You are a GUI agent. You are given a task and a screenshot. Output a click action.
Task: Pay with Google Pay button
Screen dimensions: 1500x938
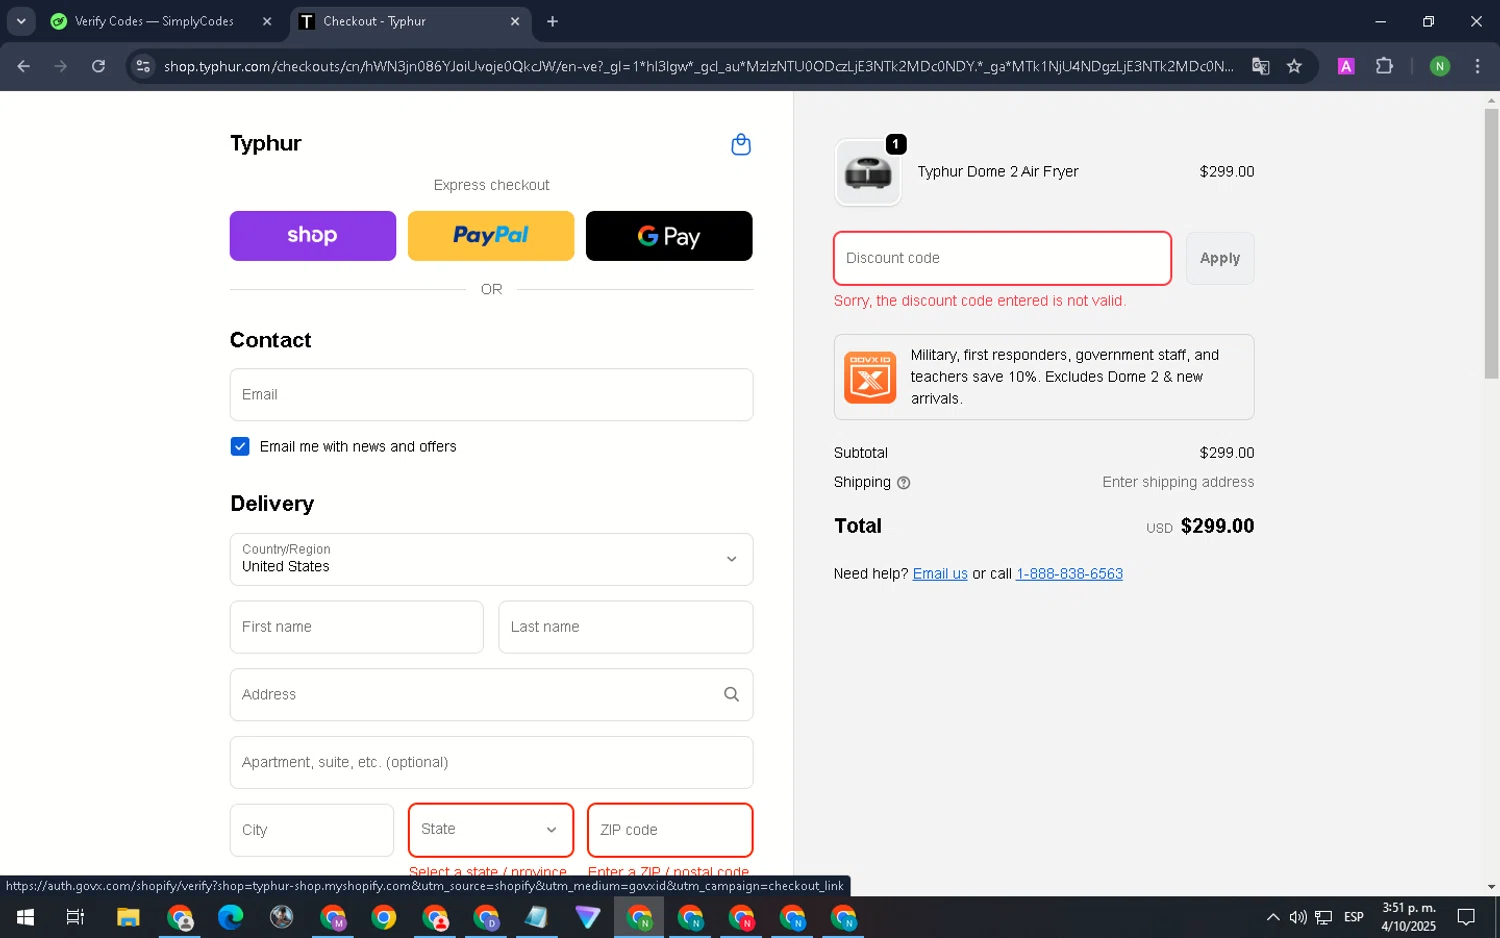(x=669, y=236)
